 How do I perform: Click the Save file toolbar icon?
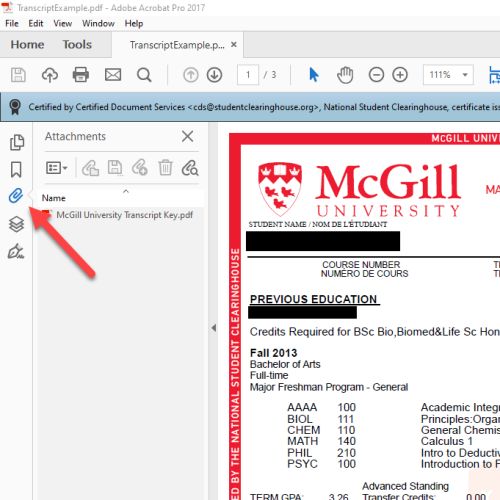(18, 75)
